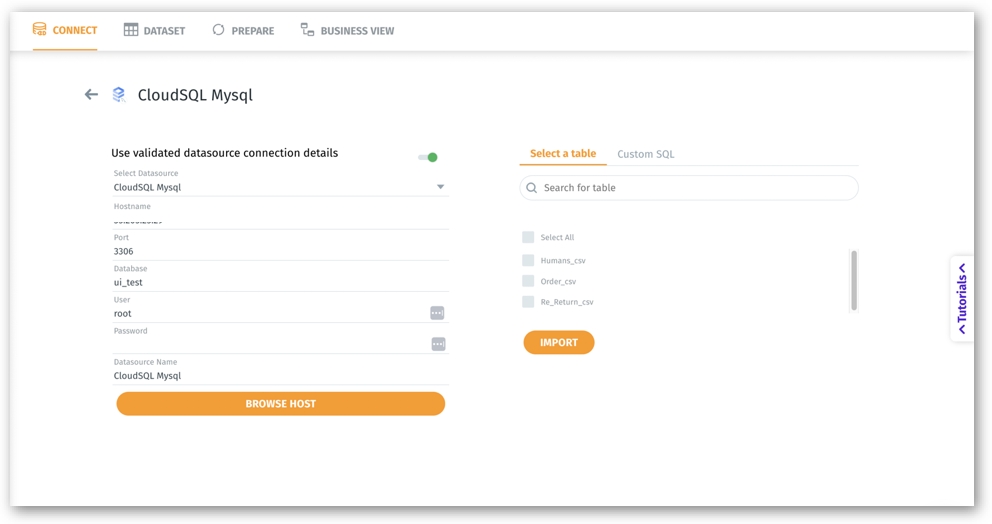Check the Humans_csv table checkbox

coord(528,260)
